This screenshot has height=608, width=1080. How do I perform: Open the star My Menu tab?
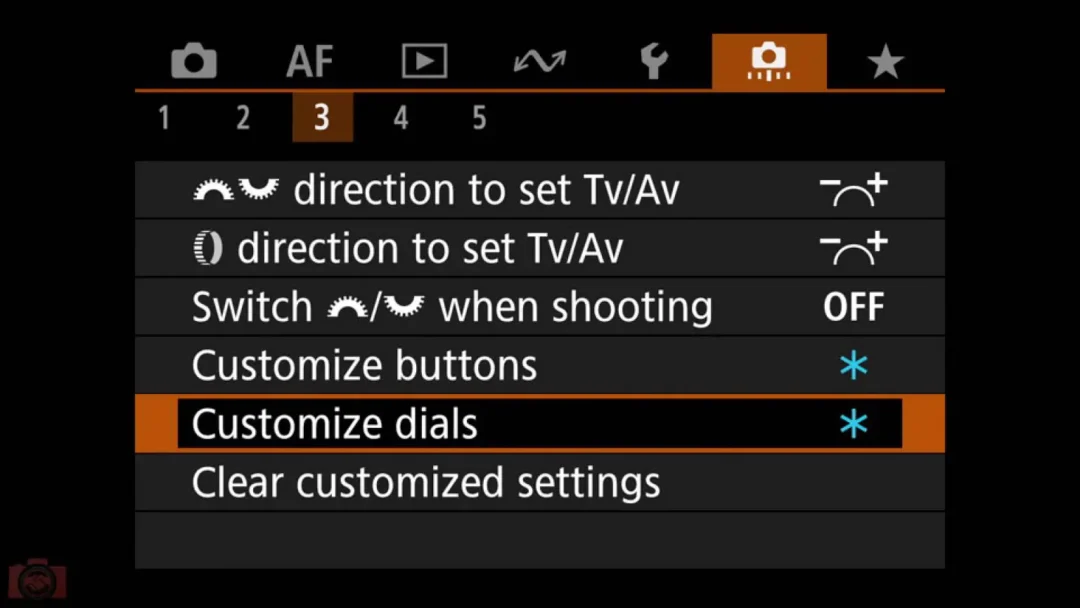(885, 61)
